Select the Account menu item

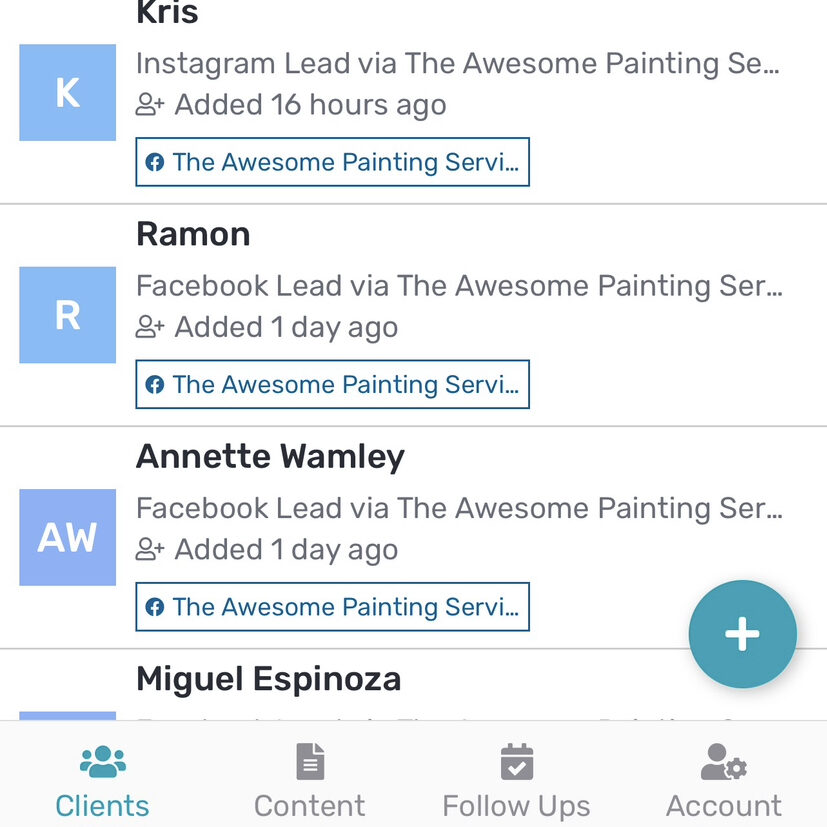(x=723, y=805)
